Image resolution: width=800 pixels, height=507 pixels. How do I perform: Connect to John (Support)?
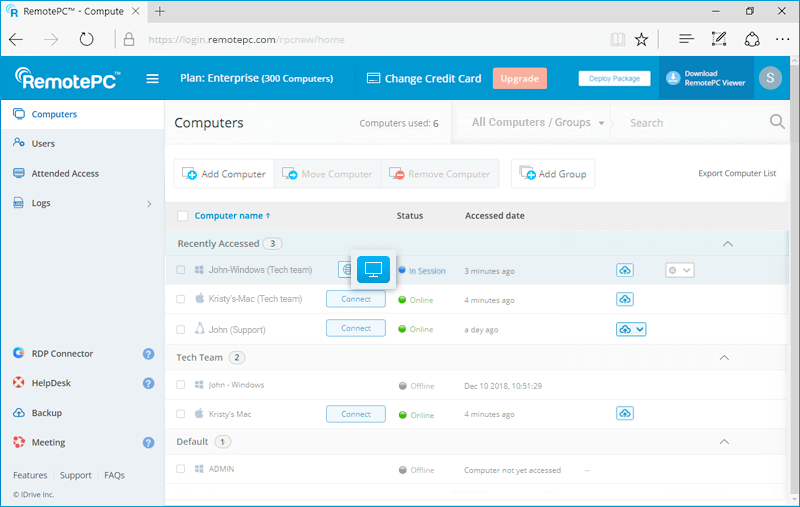(x=356, y=328)
